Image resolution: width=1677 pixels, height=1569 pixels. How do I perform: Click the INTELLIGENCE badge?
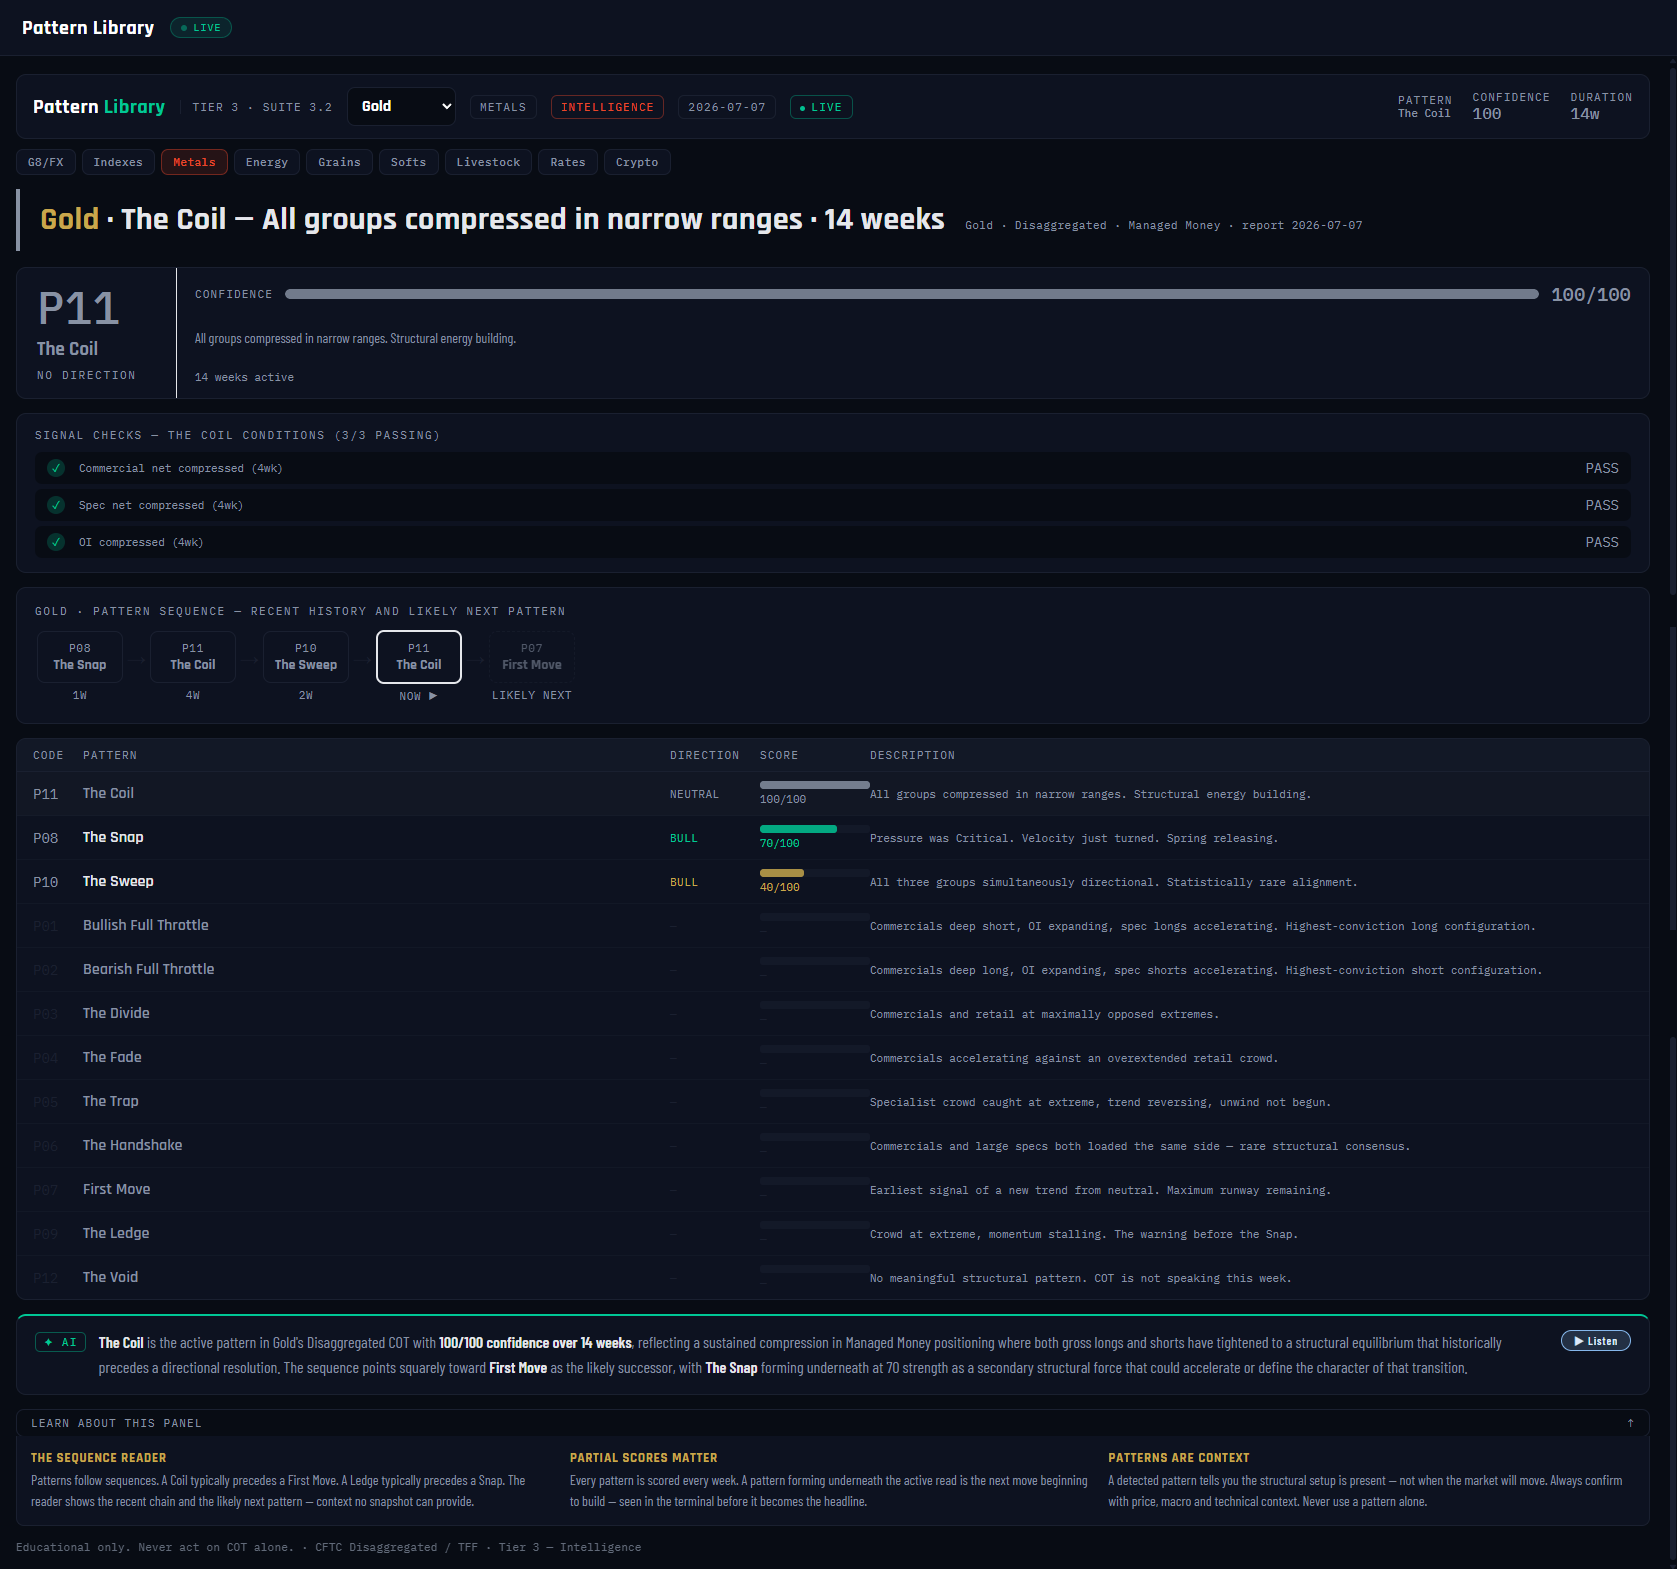click(x=607, y=107)
